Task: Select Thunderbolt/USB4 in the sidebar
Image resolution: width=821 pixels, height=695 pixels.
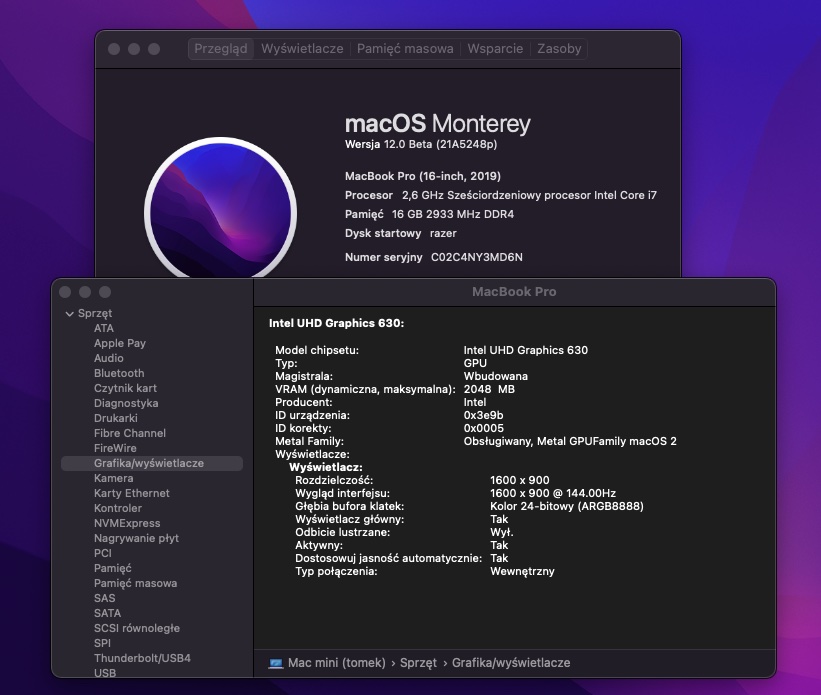Action: 142,658
